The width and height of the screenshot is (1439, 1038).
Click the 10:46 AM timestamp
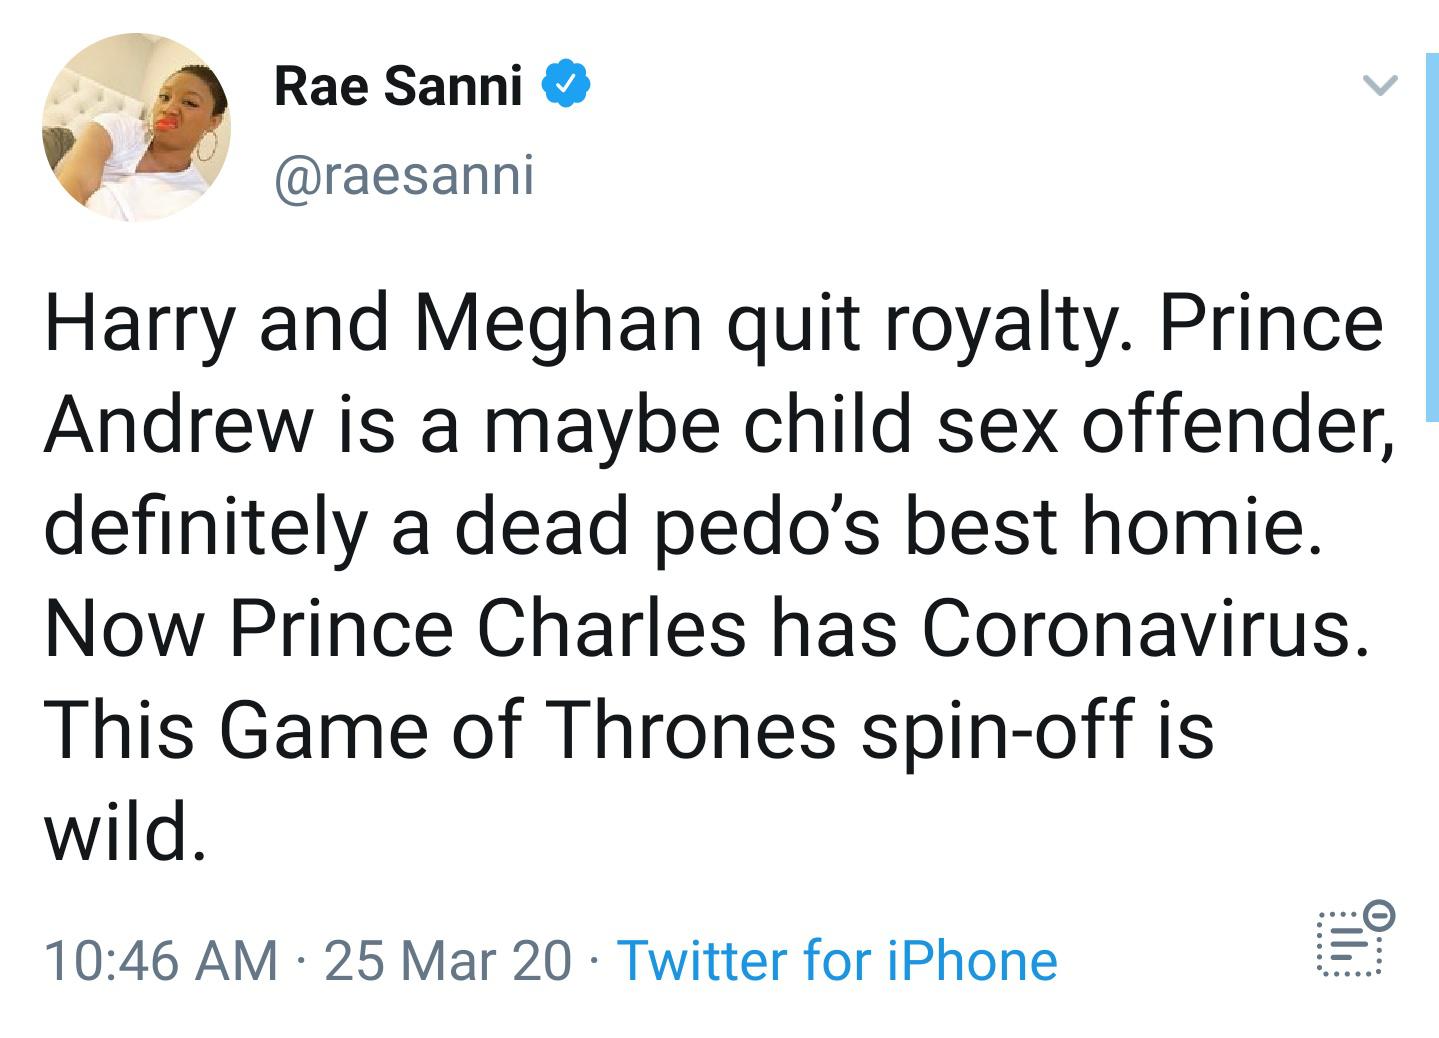point(161,961)
